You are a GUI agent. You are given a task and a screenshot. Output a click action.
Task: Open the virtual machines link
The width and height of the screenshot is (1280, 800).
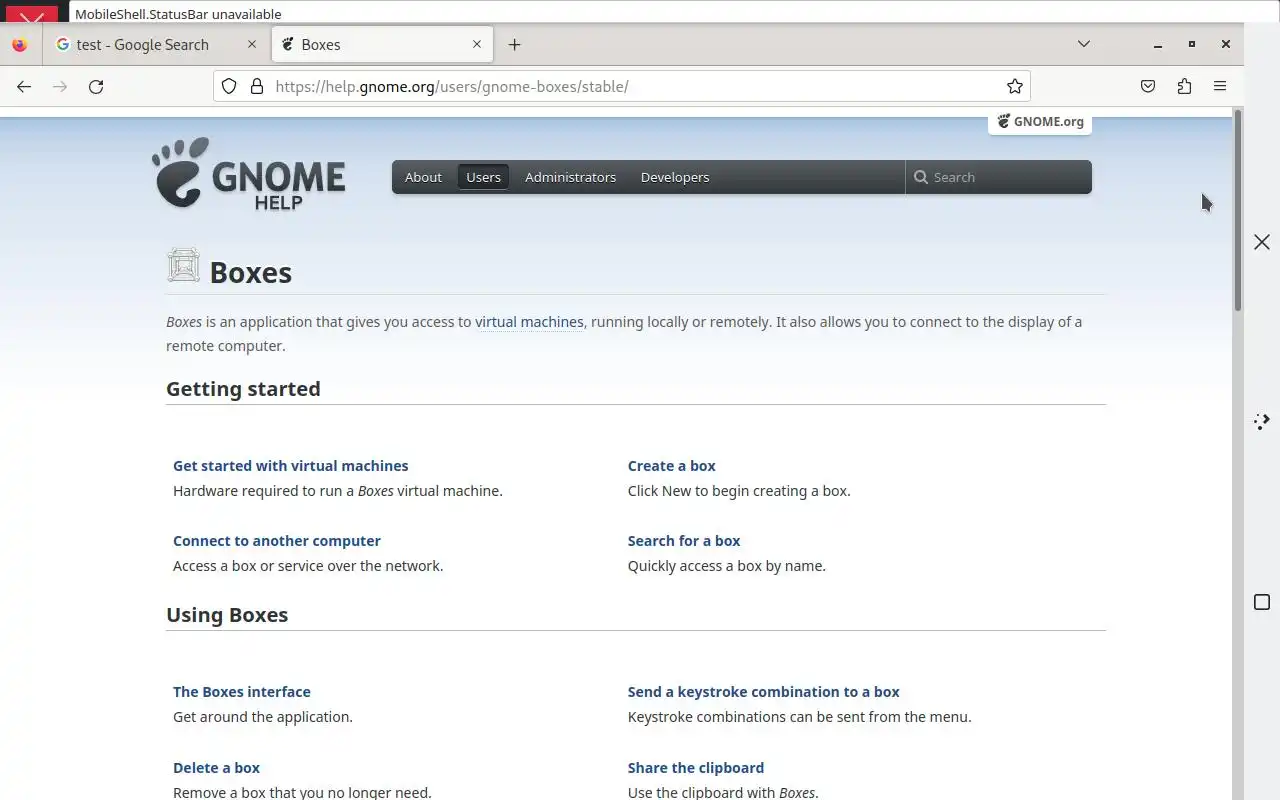[x=529, y=322]
